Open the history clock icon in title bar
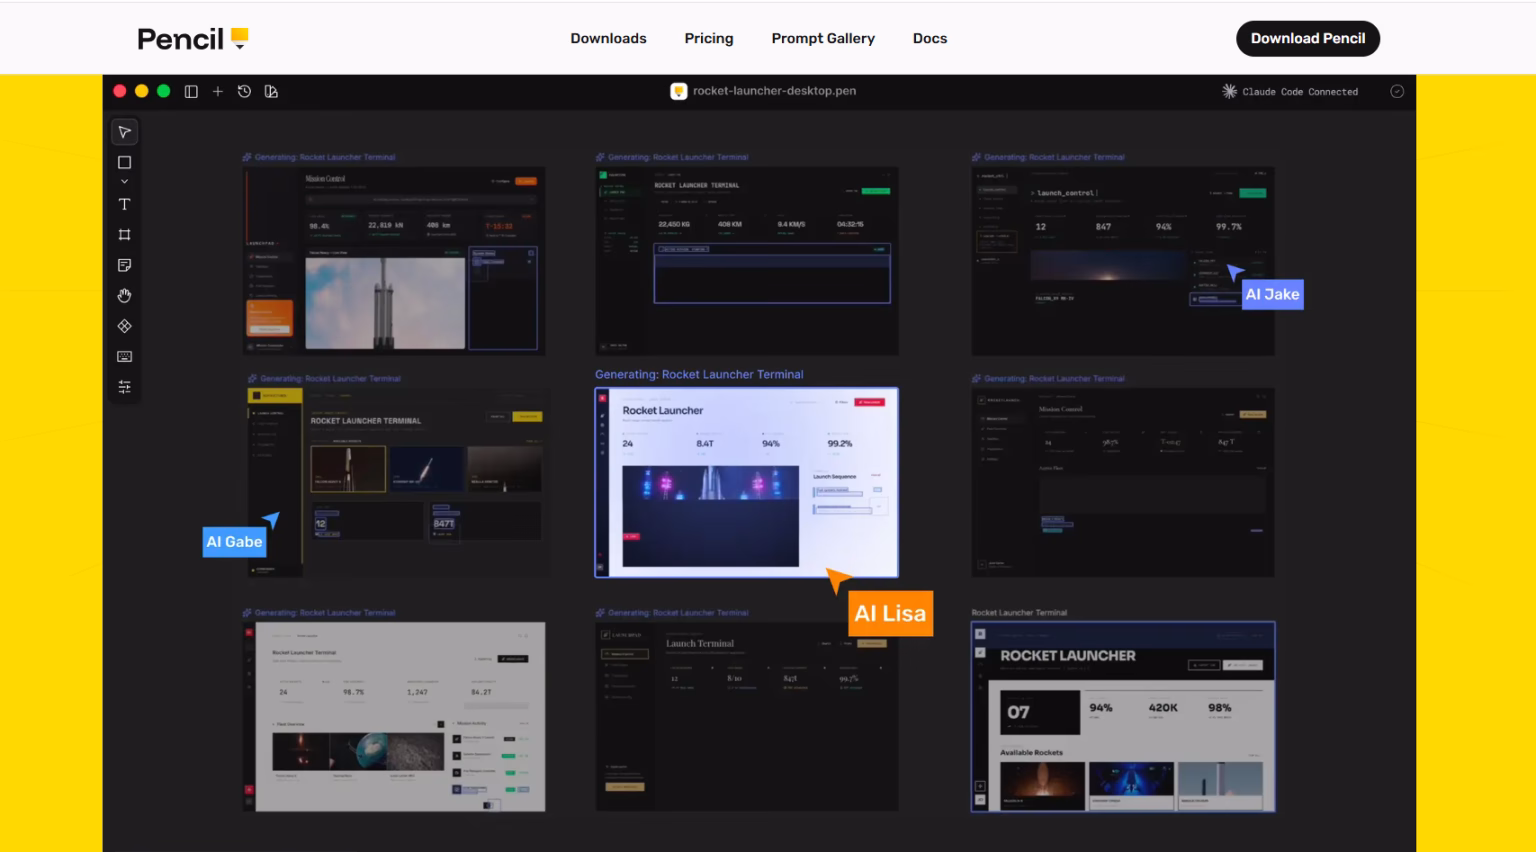This screenshot has width=1536, height=852. [x=244, y=91]
